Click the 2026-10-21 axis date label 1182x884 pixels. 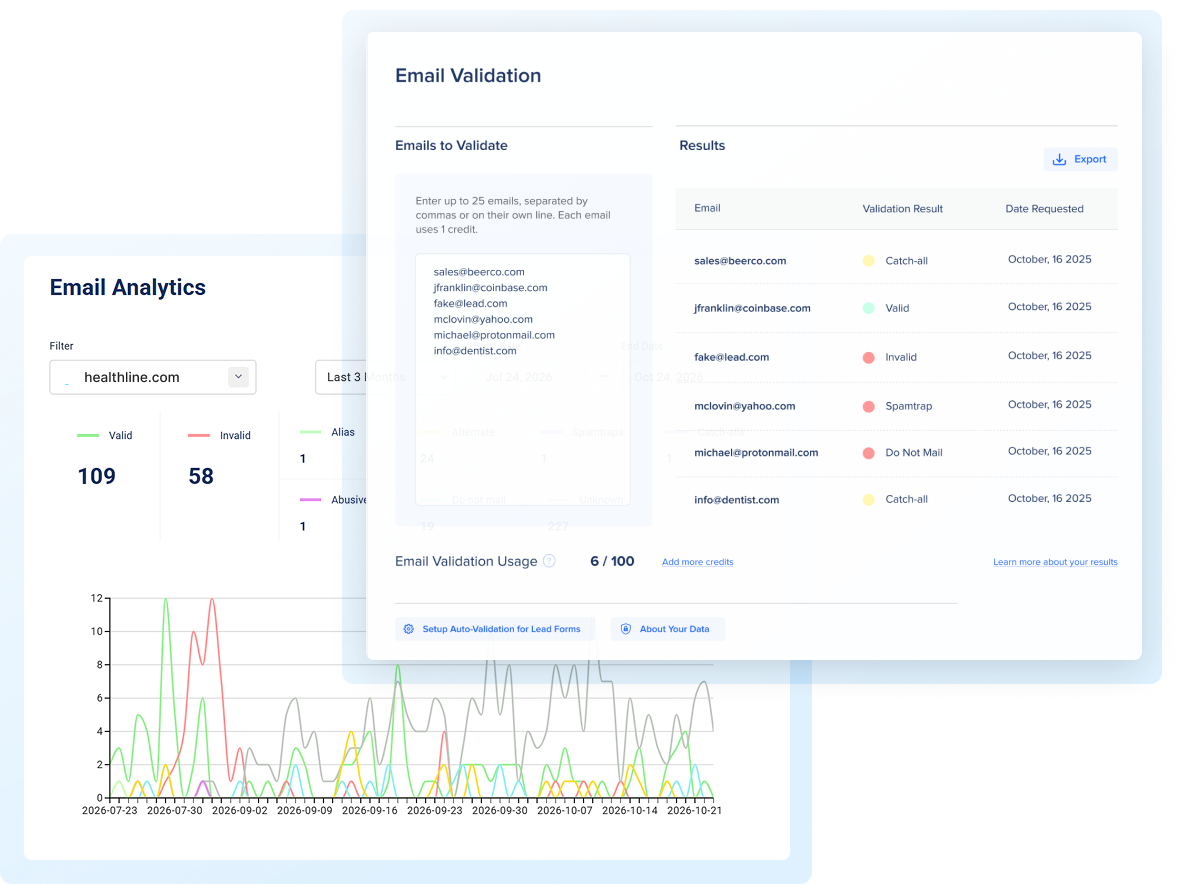[694, 811]
